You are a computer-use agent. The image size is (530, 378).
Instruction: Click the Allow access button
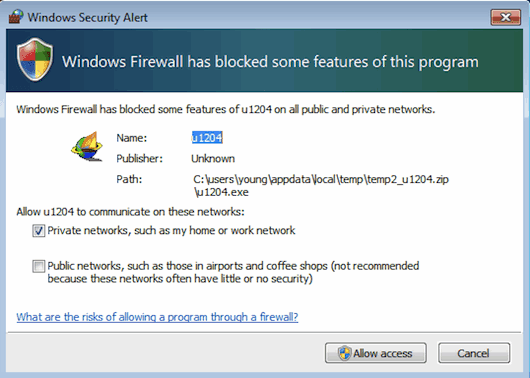point(376,353)
